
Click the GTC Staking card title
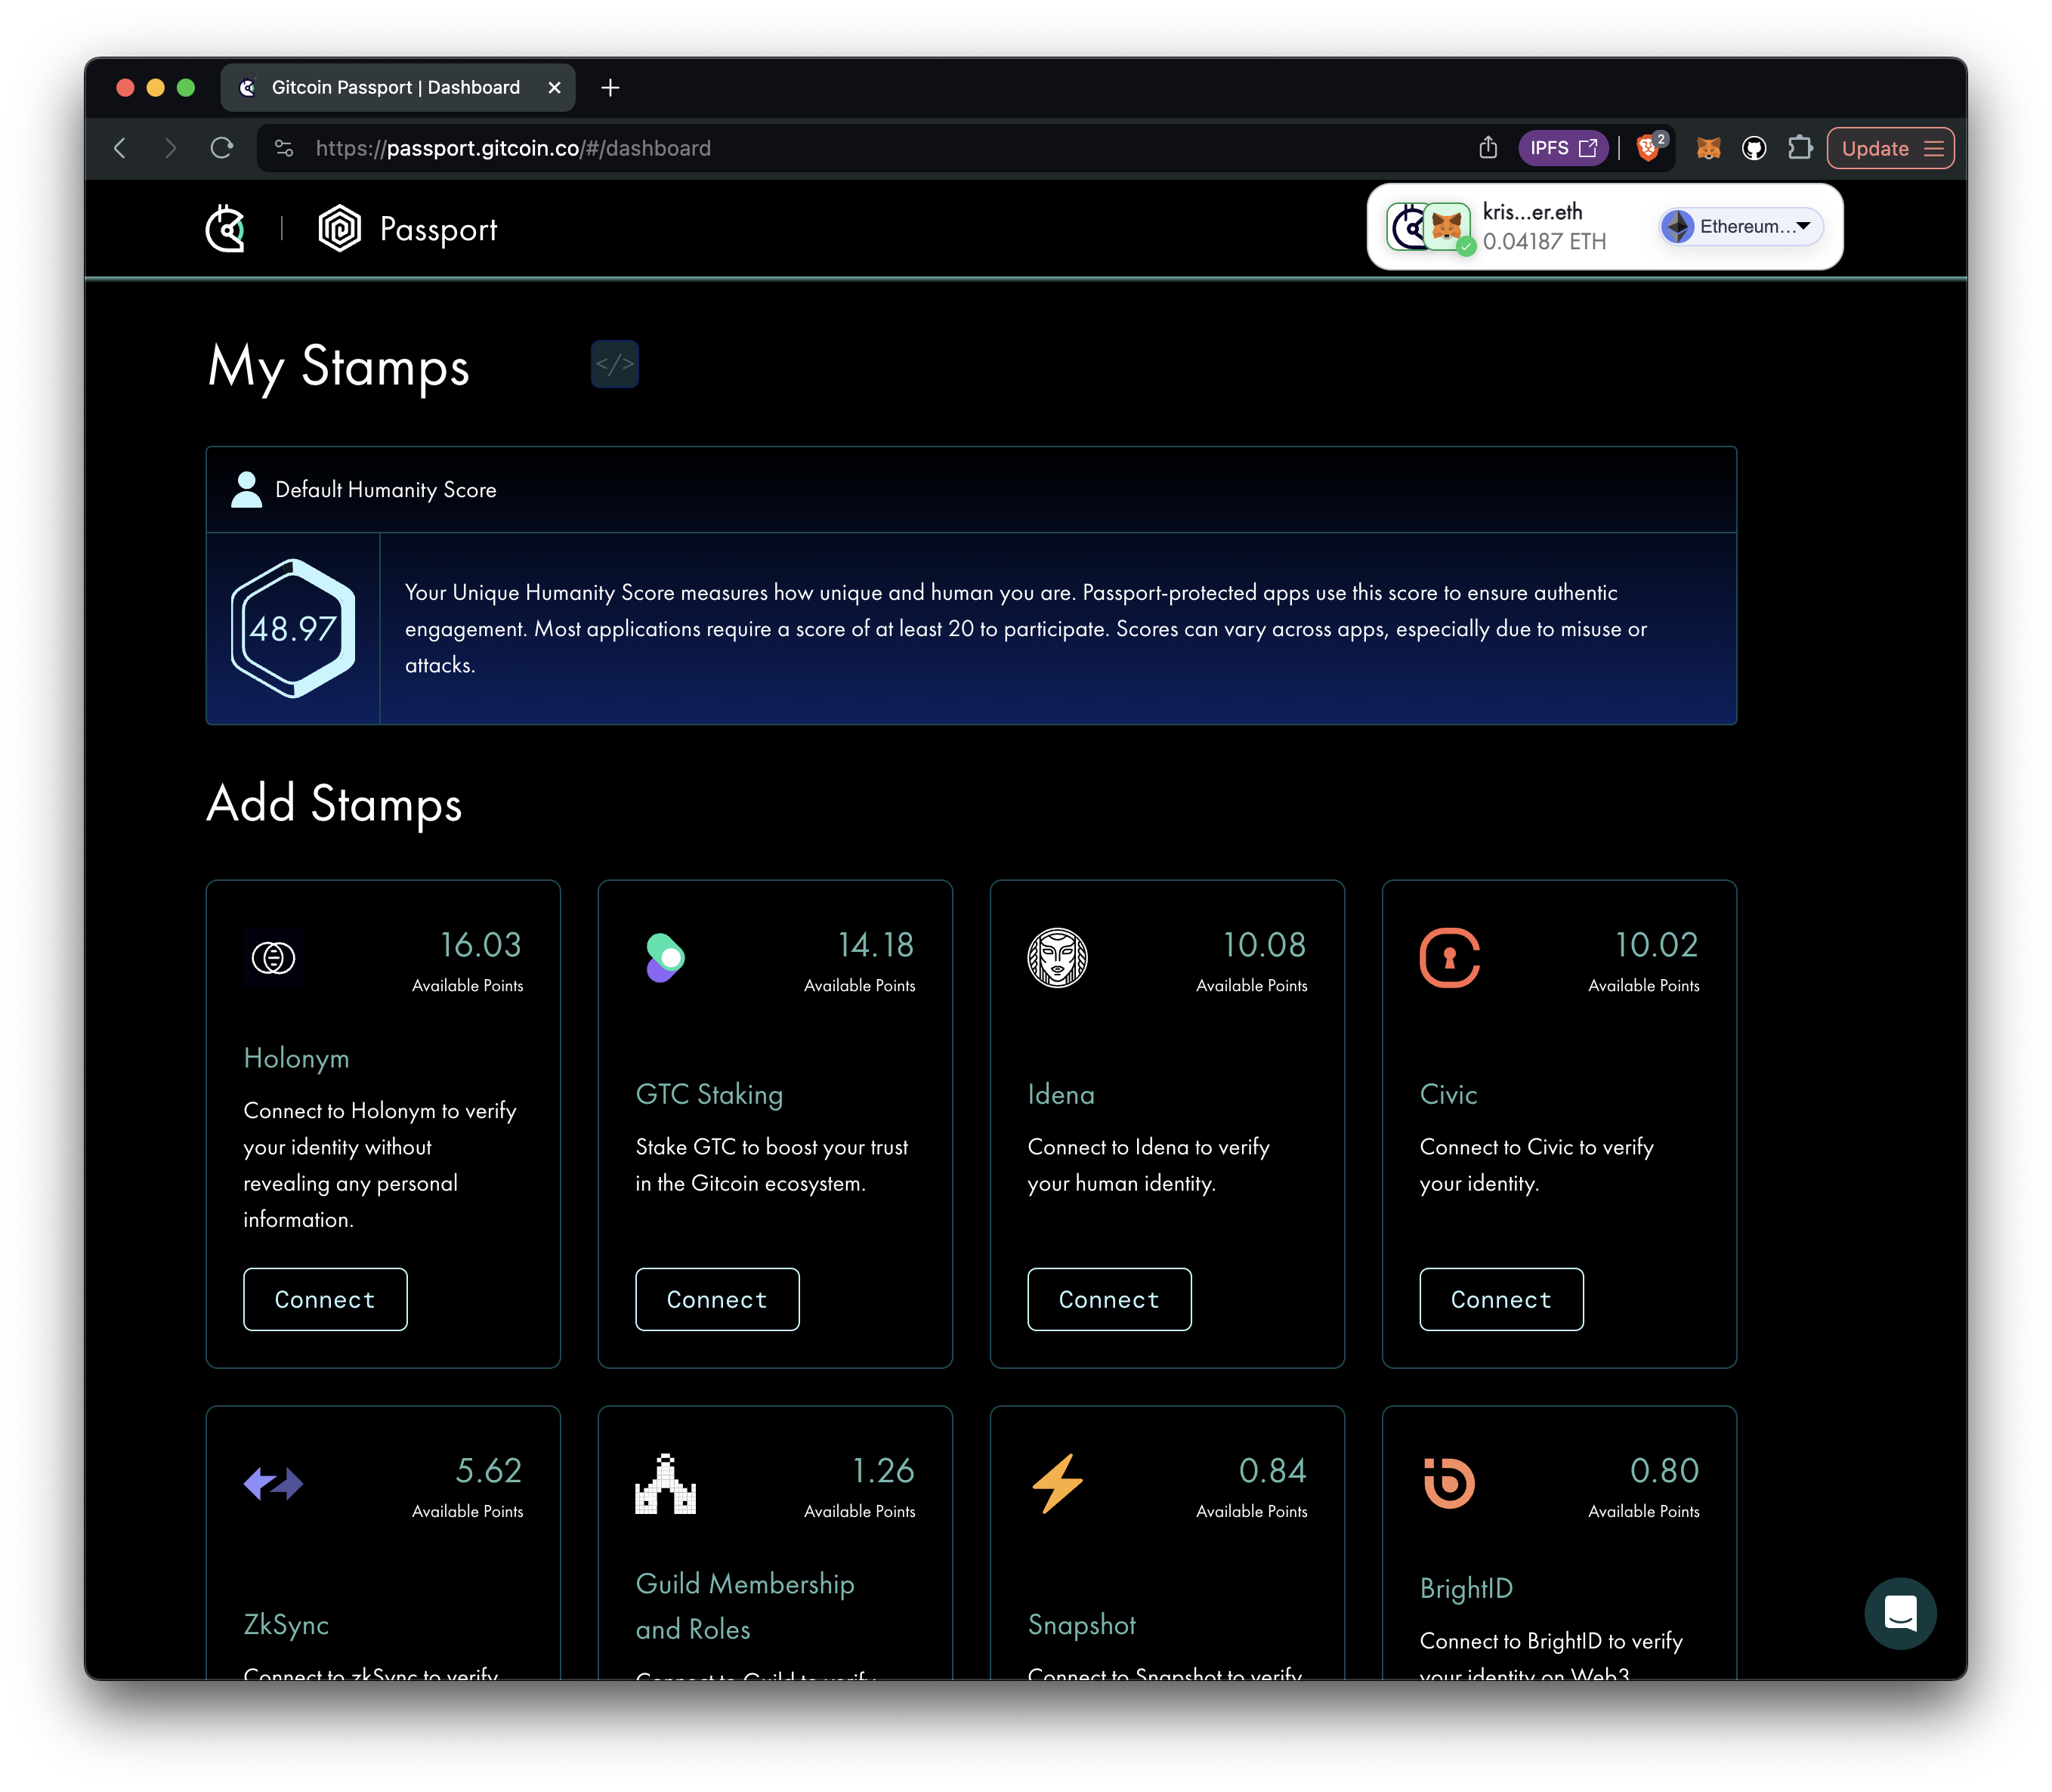[709, 1094]
